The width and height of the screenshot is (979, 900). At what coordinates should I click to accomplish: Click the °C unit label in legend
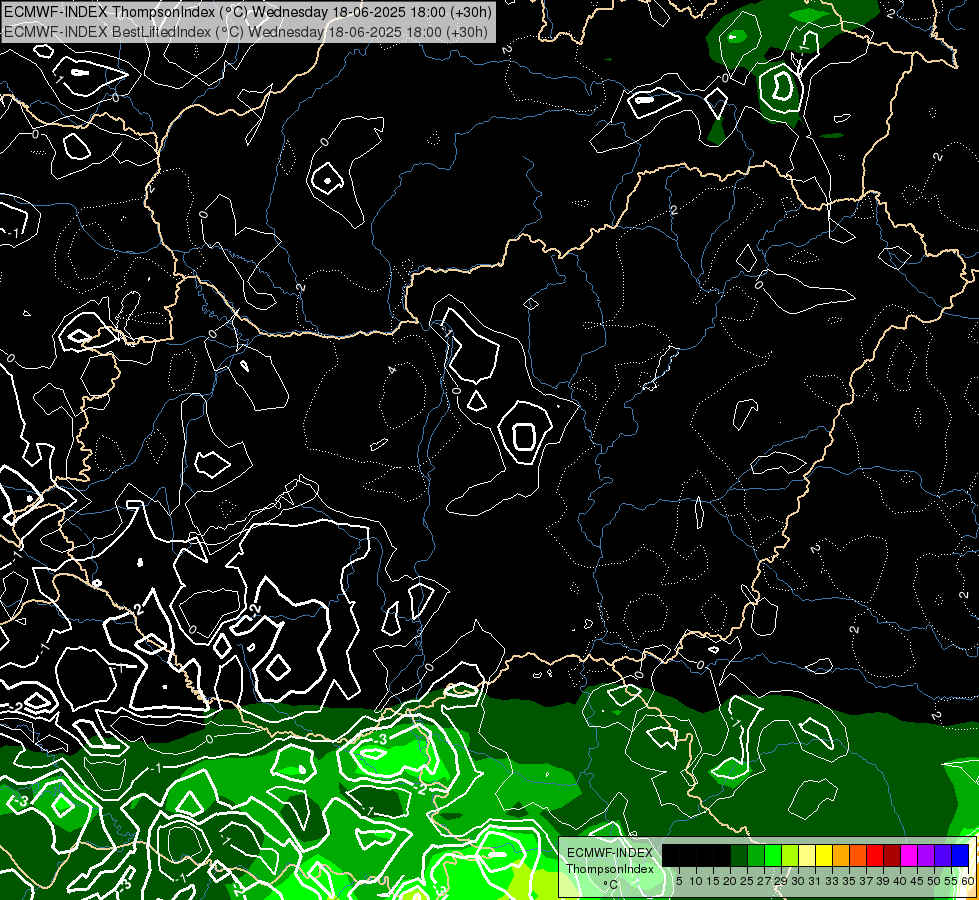tap(611, 885)
